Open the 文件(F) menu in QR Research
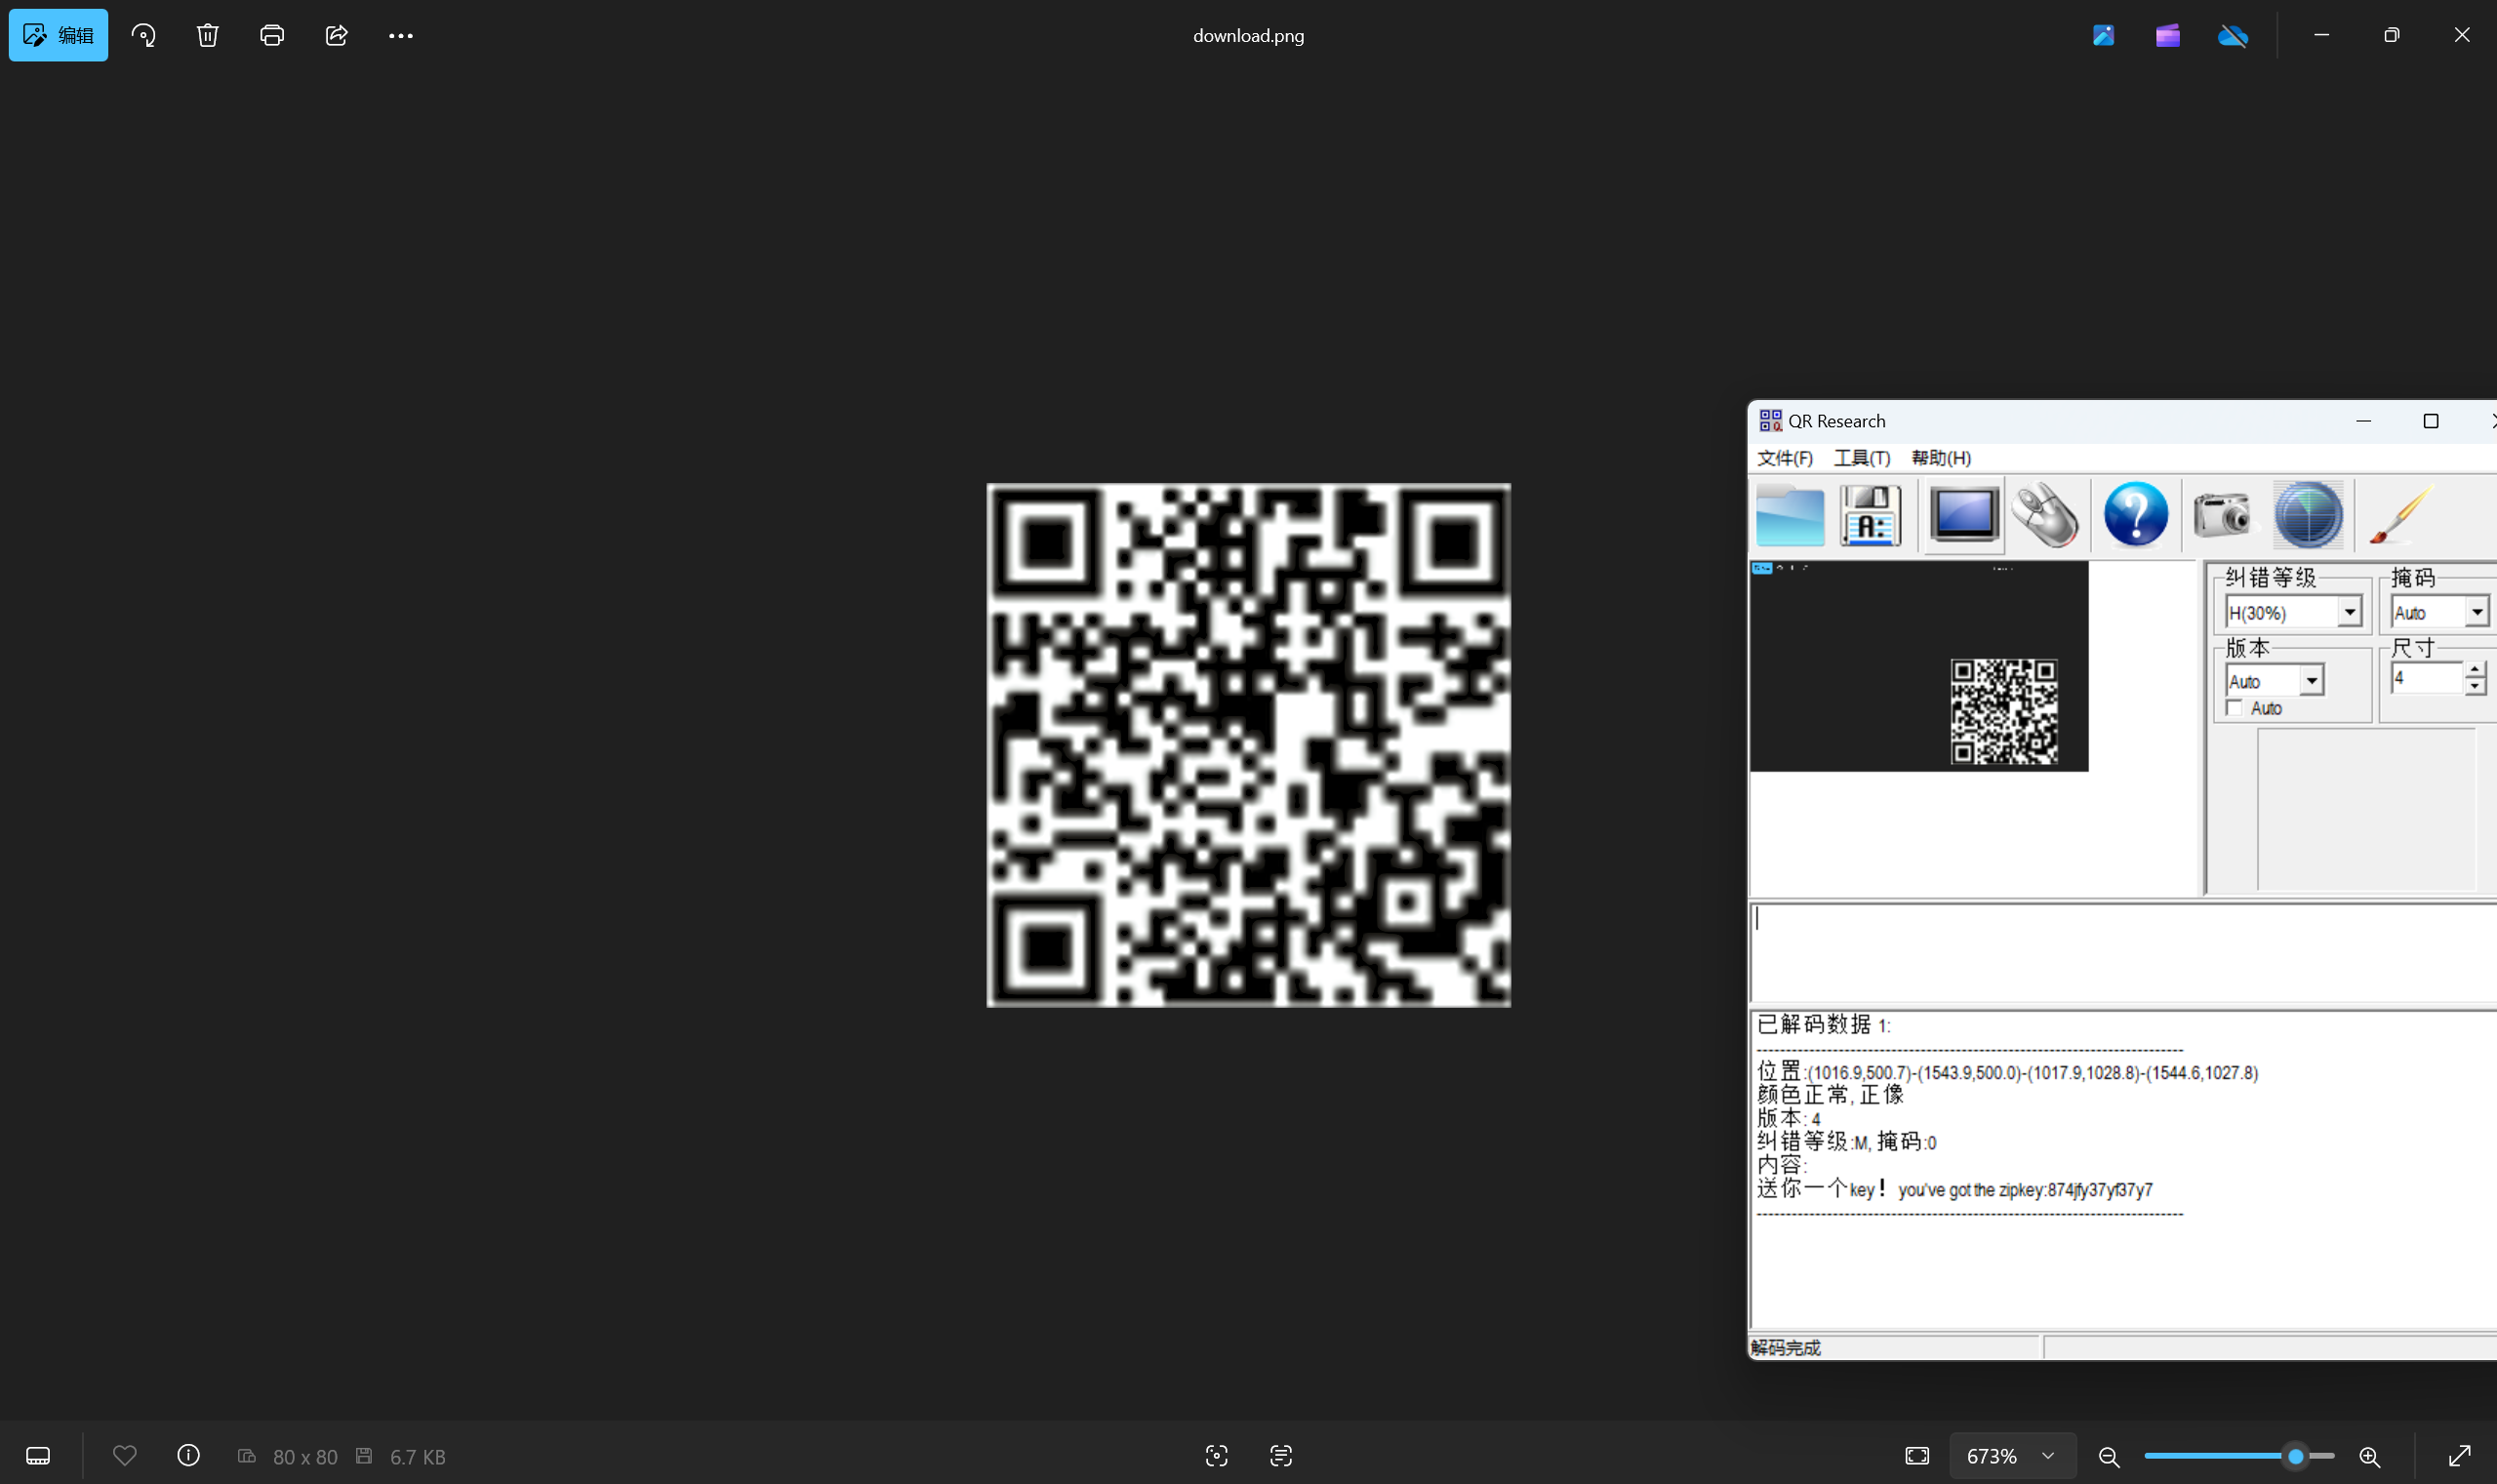Viewport: 2497px width, 1484px height. point(1784,457)
